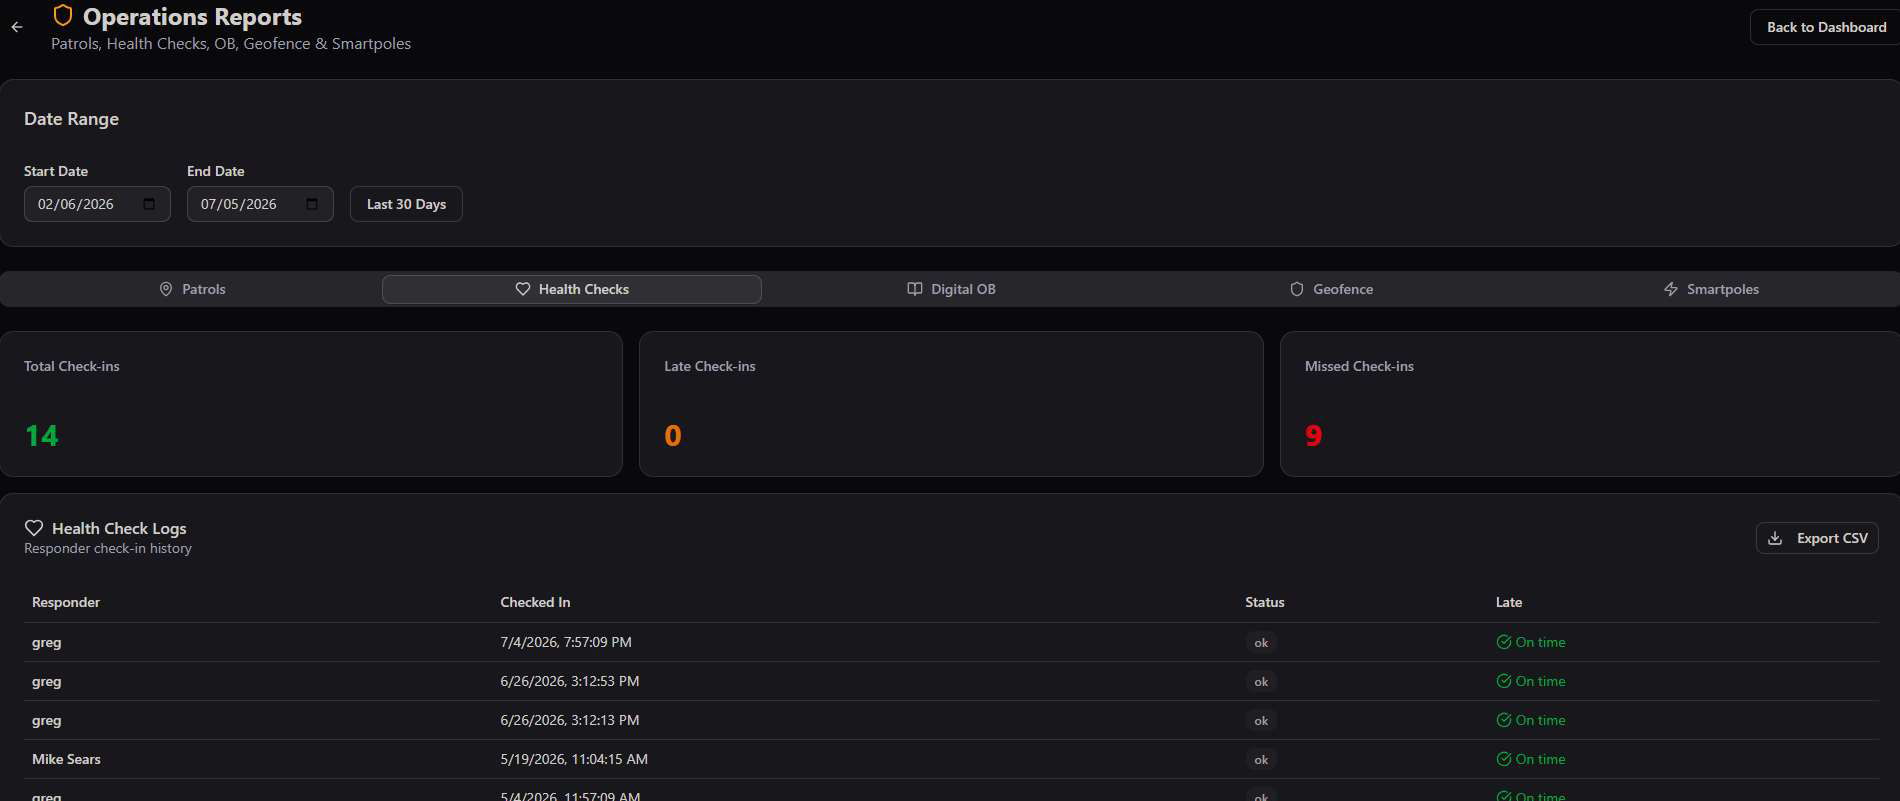Select the Mike Sears responder cell

(66, 759)
